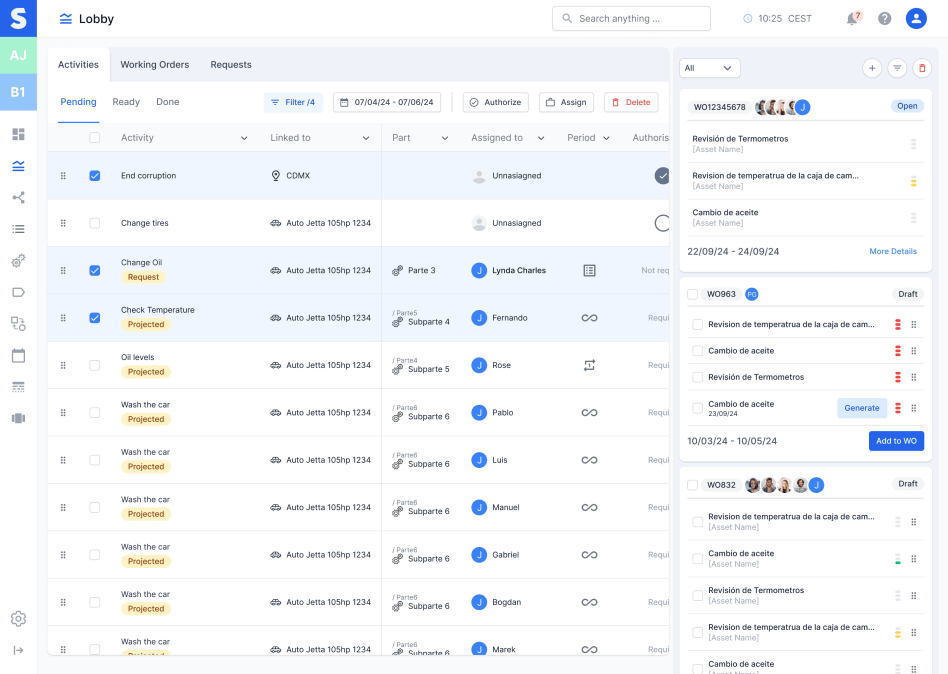The width and height of the screenshot is (948, 674).
Task: Check the Change tires row checkbox
Action: click(x=95, y=223)
